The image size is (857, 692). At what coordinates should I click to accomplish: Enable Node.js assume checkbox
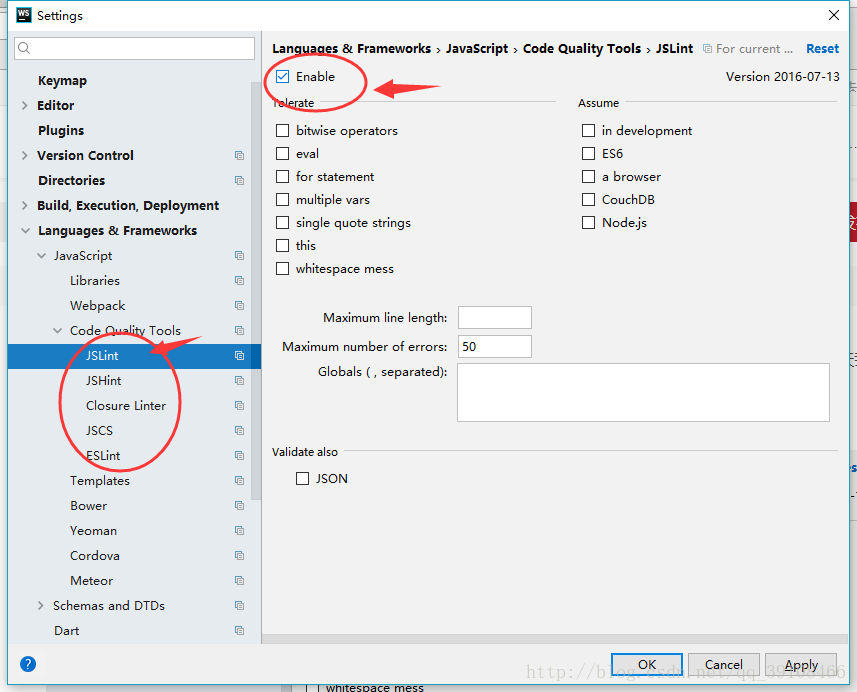(589, 222)
